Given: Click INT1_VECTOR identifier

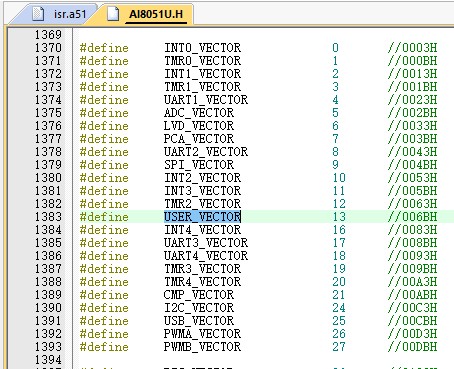Looking at the screenshot, I should 202,74.
